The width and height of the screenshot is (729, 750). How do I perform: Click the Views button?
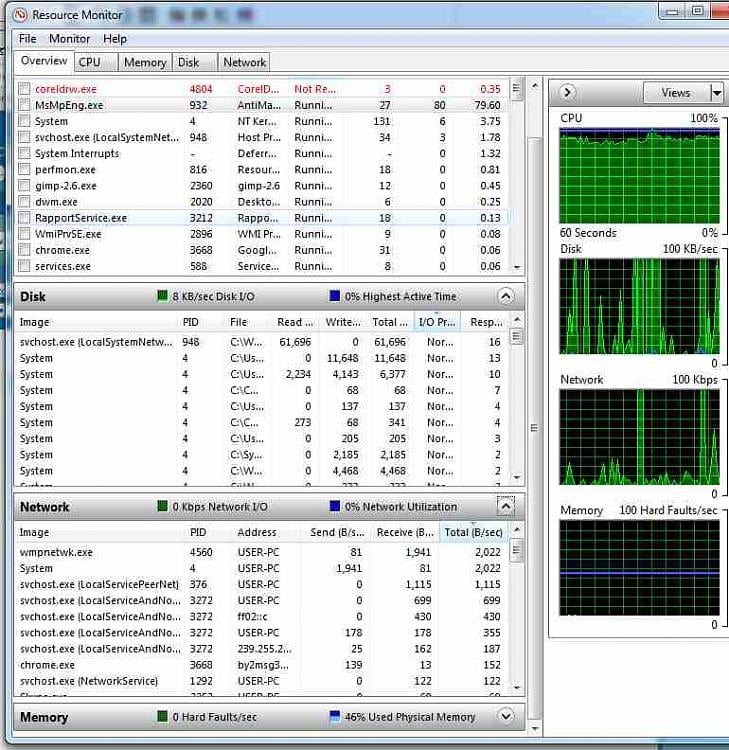coord(677,93)
